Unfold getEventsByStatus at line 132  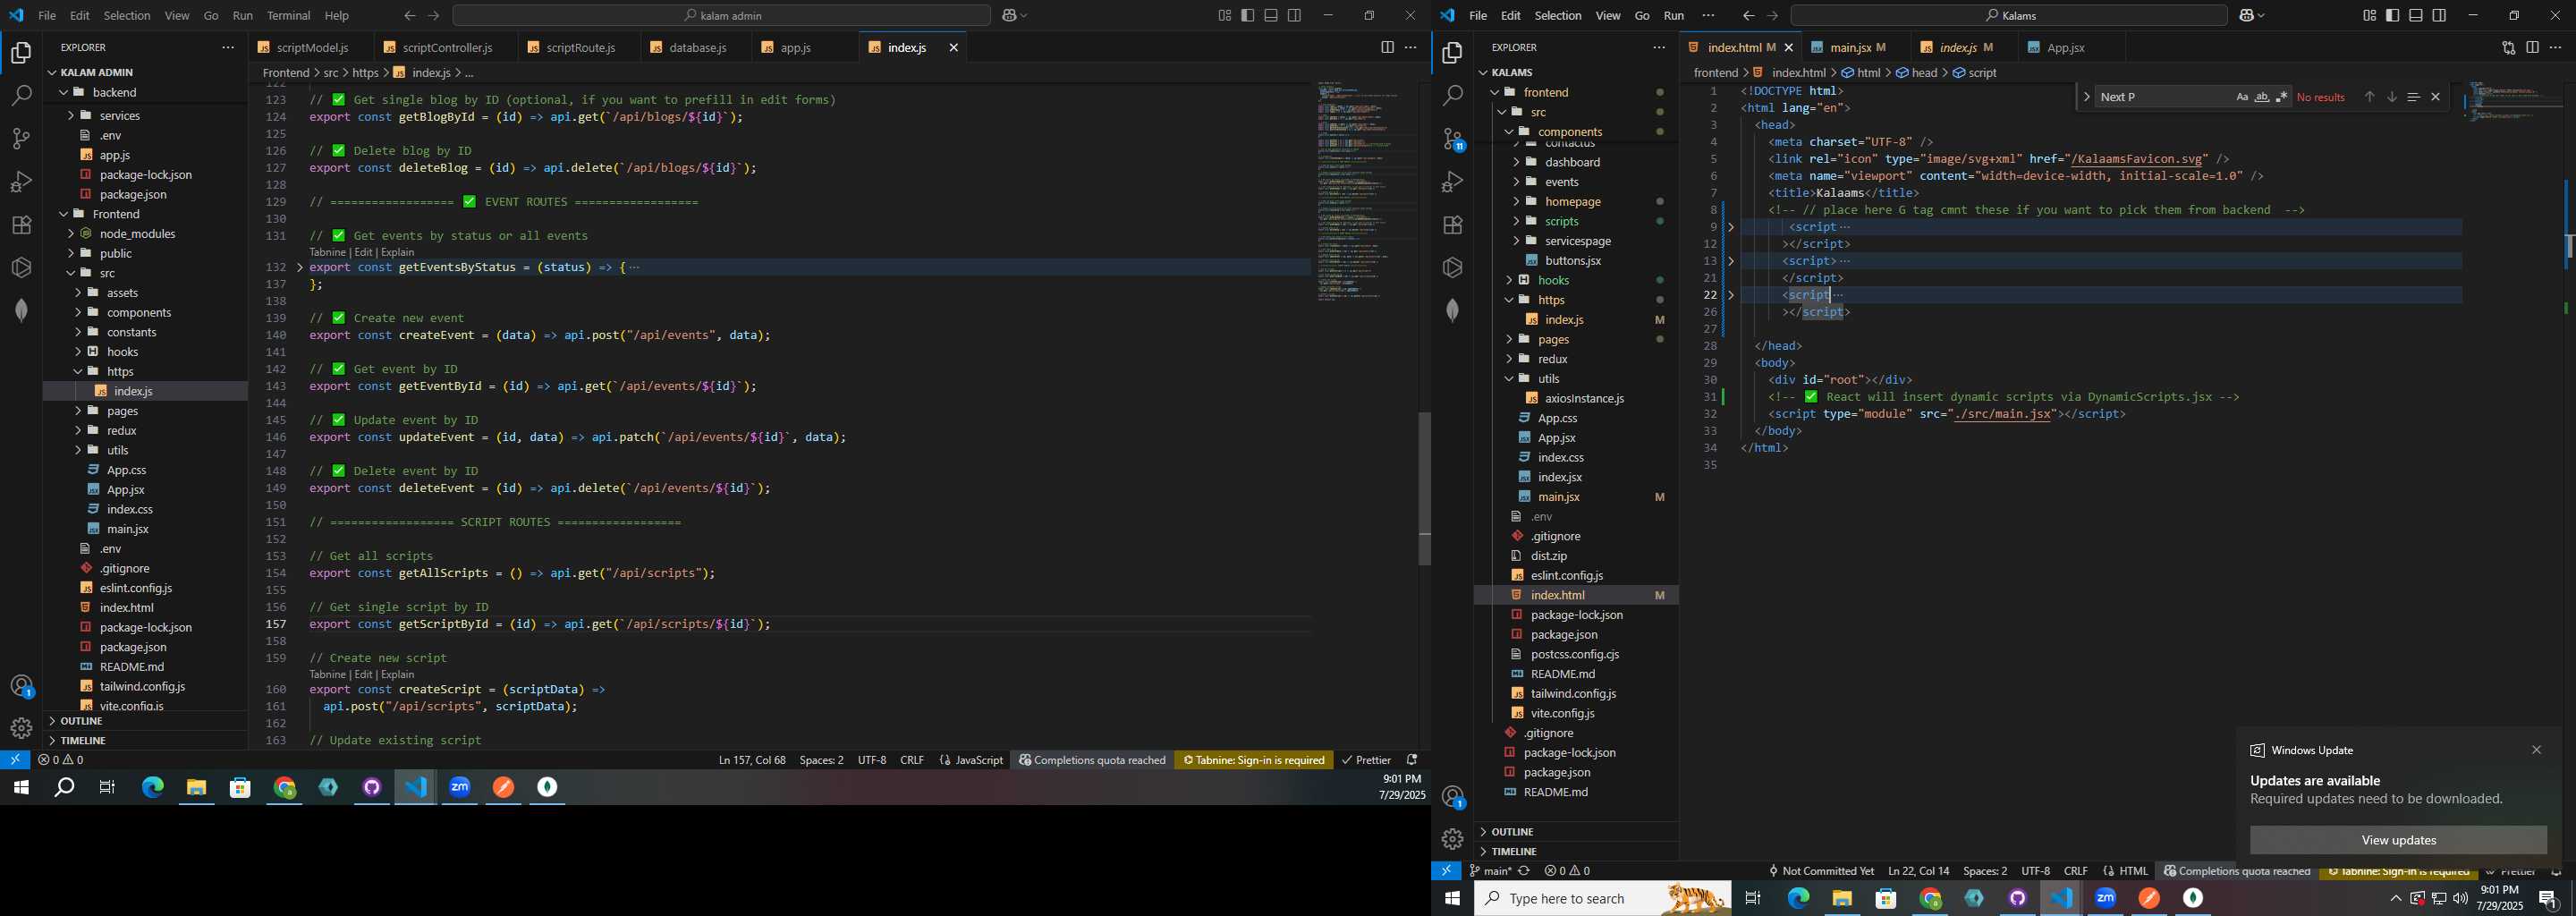[x=300, y=268]
